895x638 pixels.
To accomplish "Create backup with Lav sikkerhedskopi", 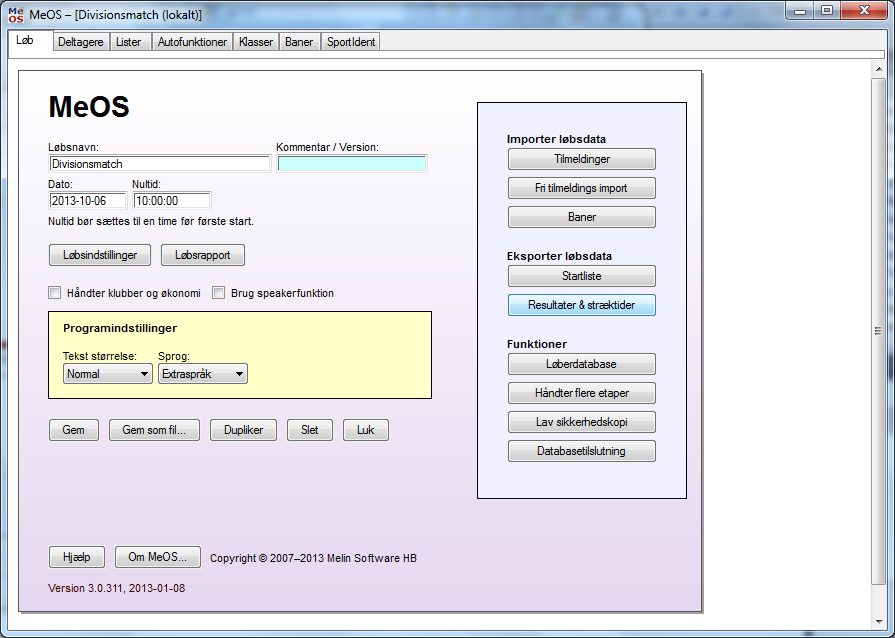I will [581, 422].
